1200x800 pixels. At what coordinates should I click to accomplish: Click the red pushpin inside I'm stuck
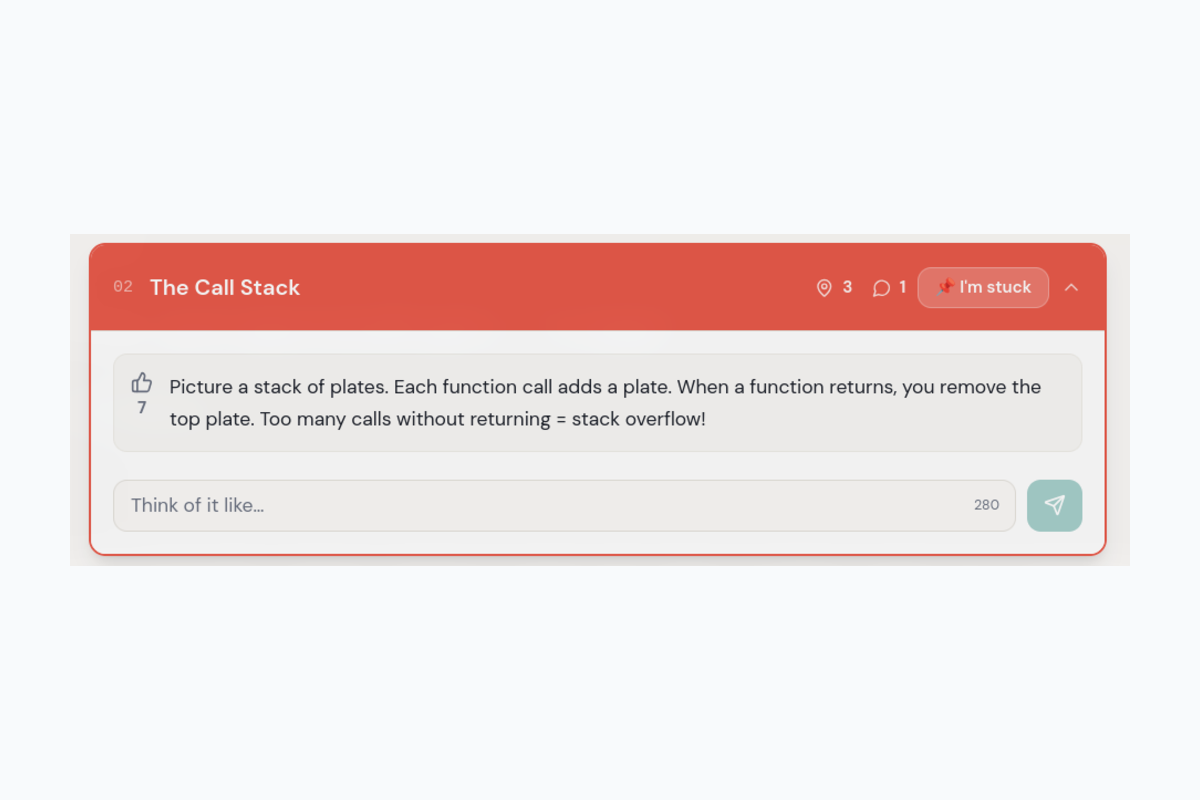click(945, 287)
